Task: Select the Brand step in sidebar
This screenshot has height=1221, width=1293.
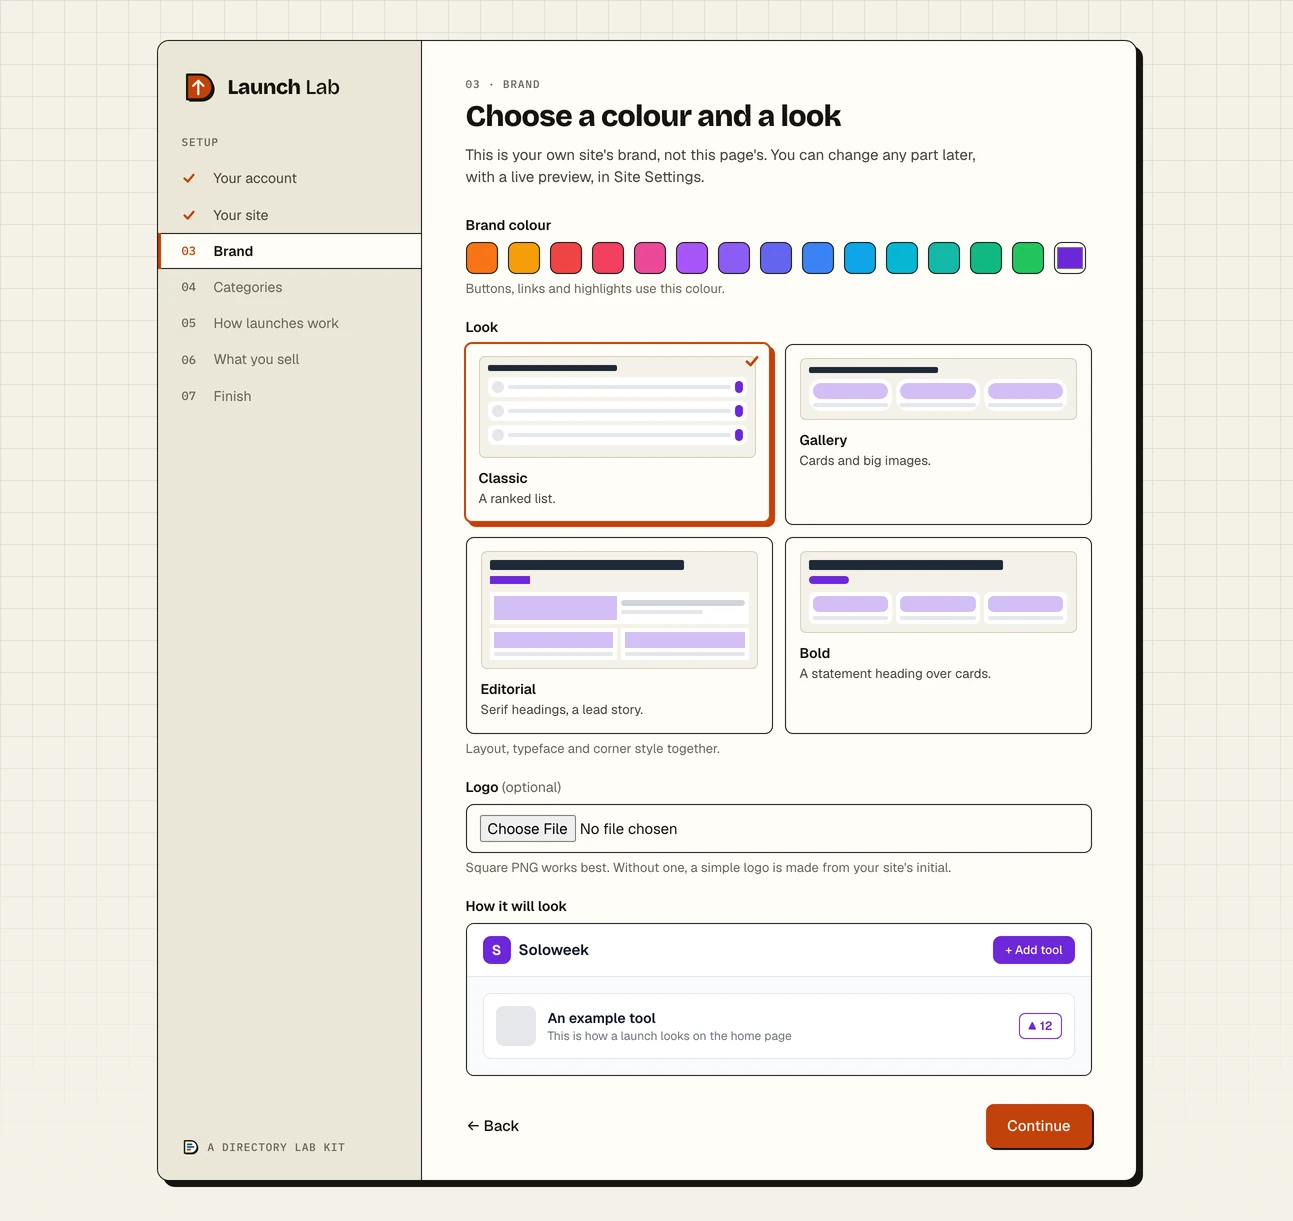Action: pos(290,251)
